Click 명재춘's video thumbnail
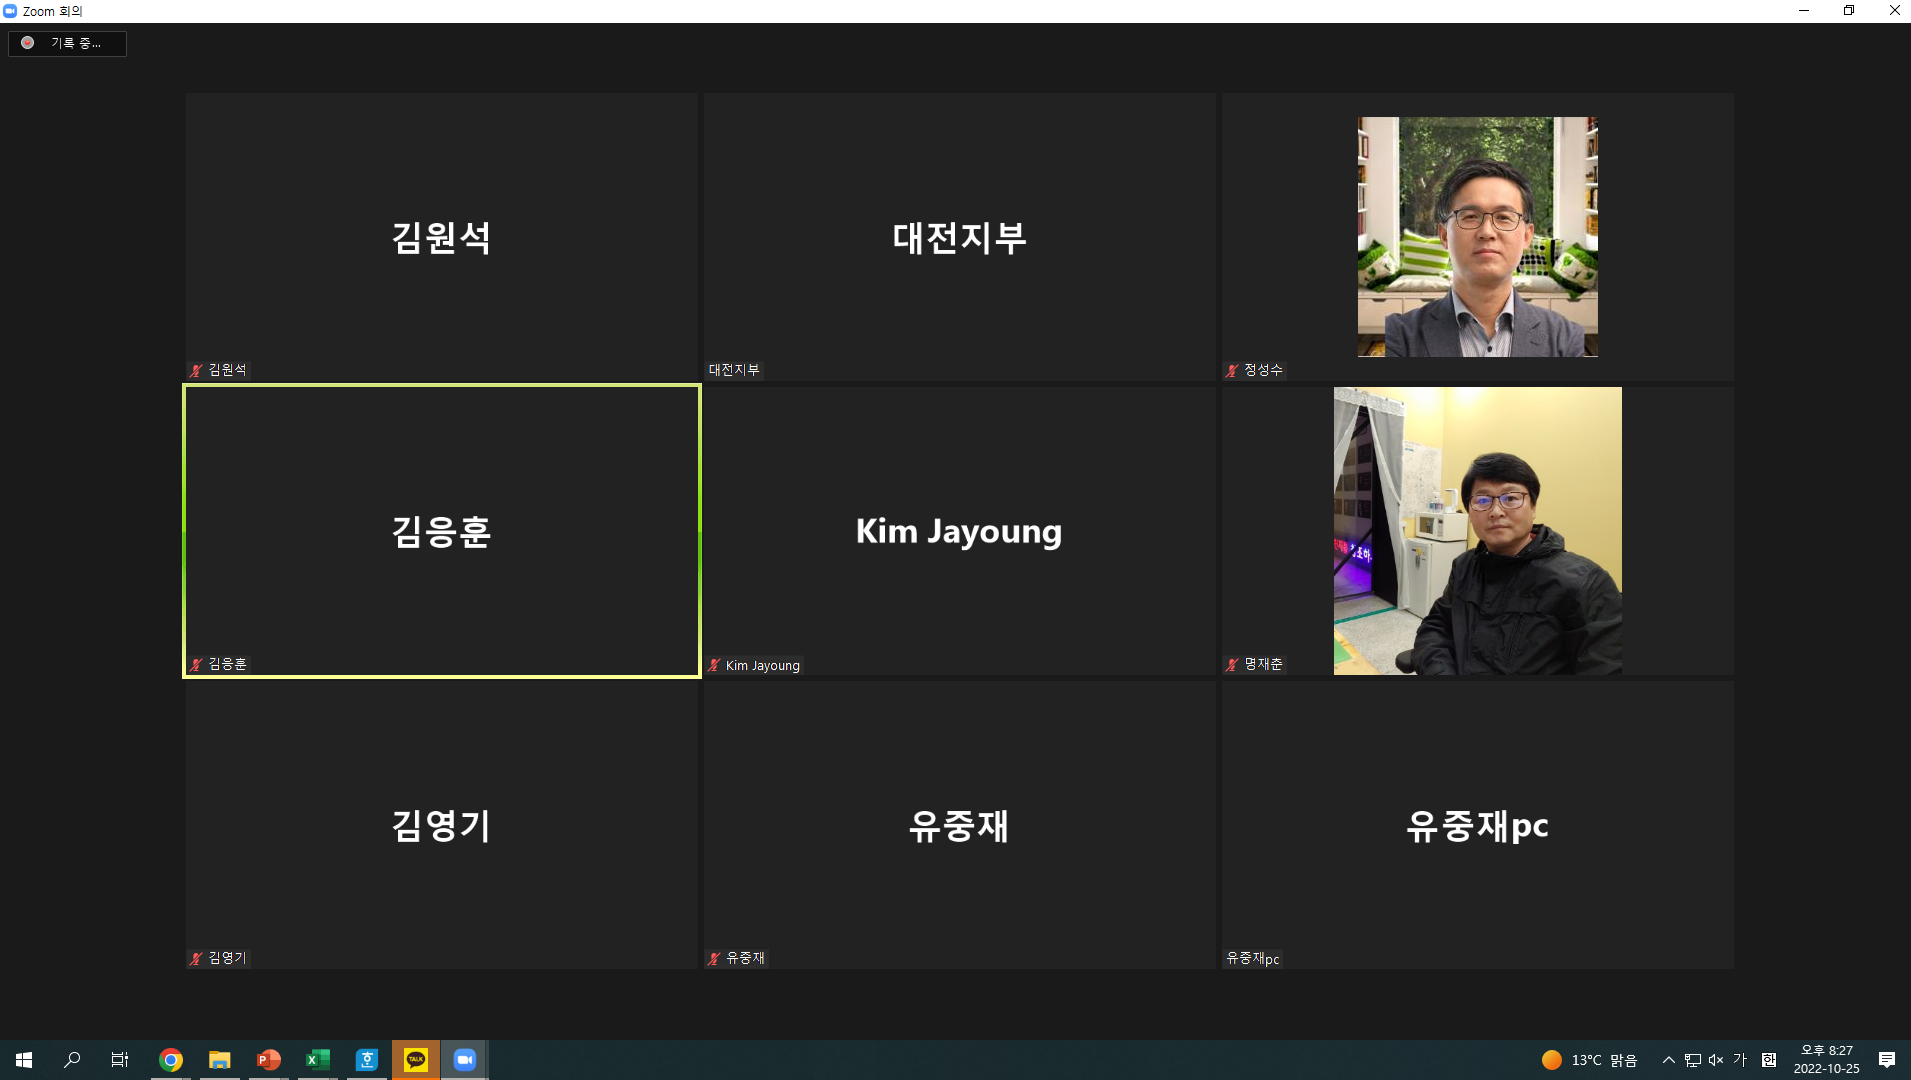1911x1080 pixels. pyautogui.click(x=1477, y=531)
